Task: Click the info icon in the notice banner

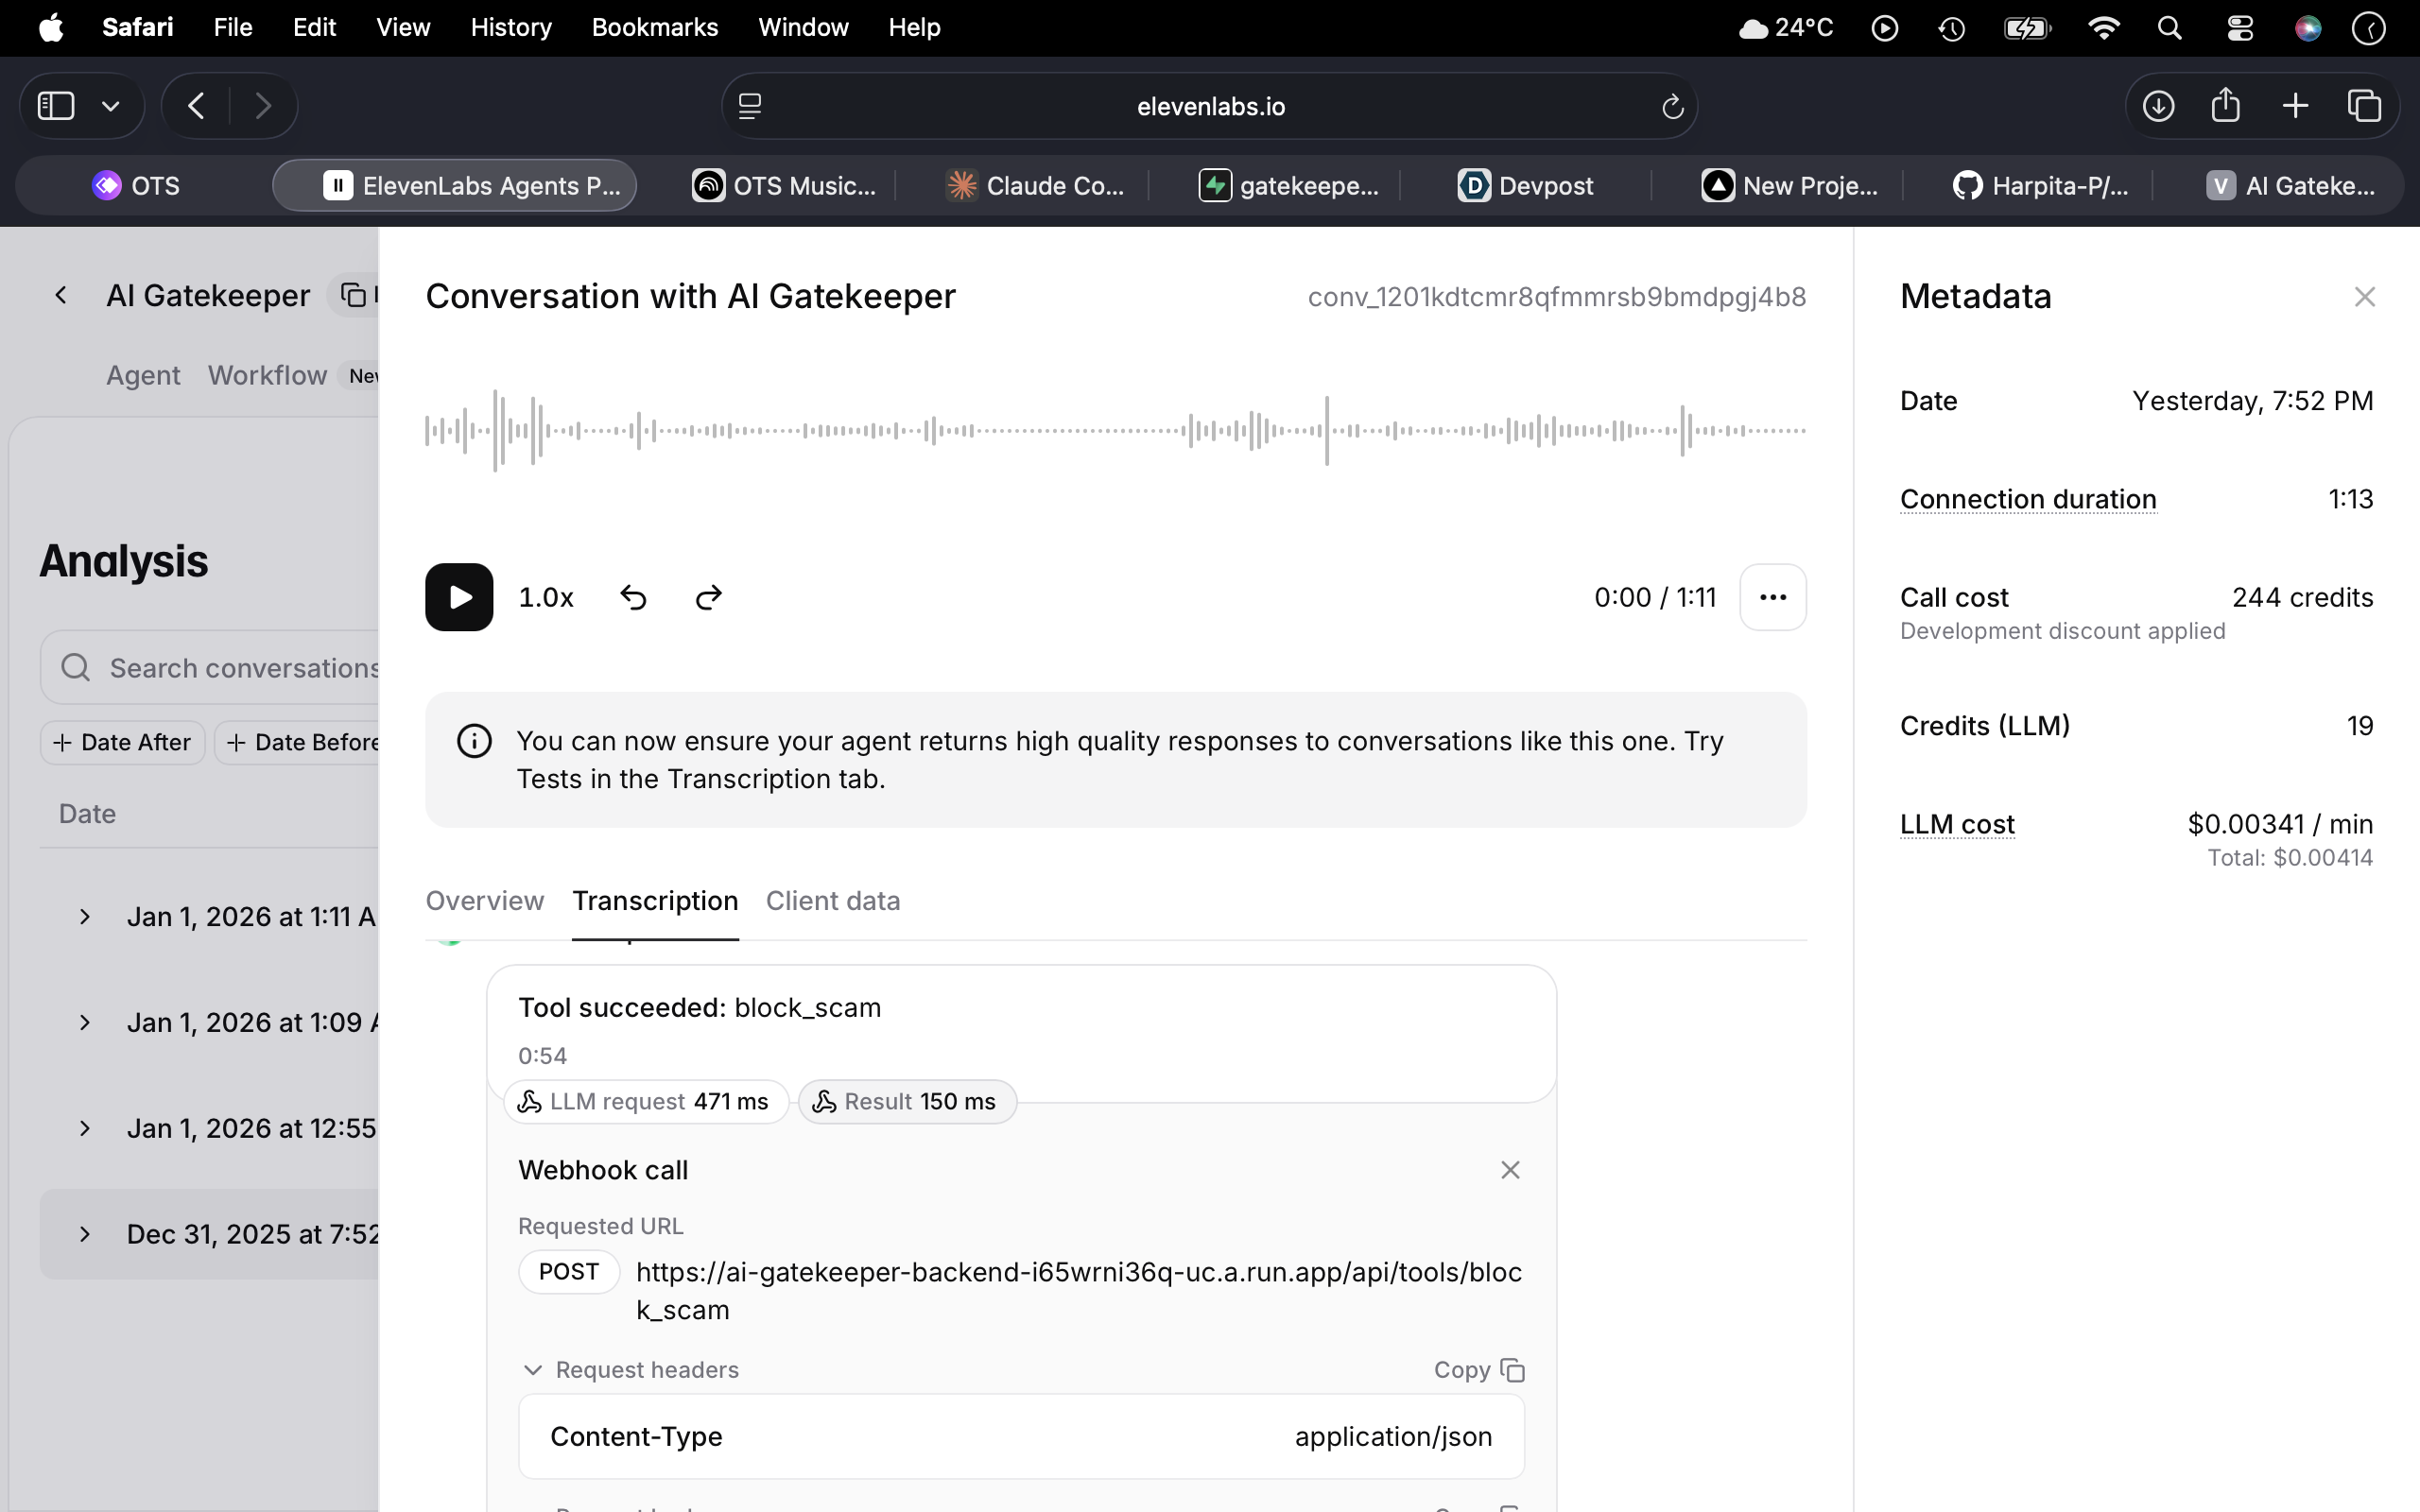Action: click(x=474, y=741)
